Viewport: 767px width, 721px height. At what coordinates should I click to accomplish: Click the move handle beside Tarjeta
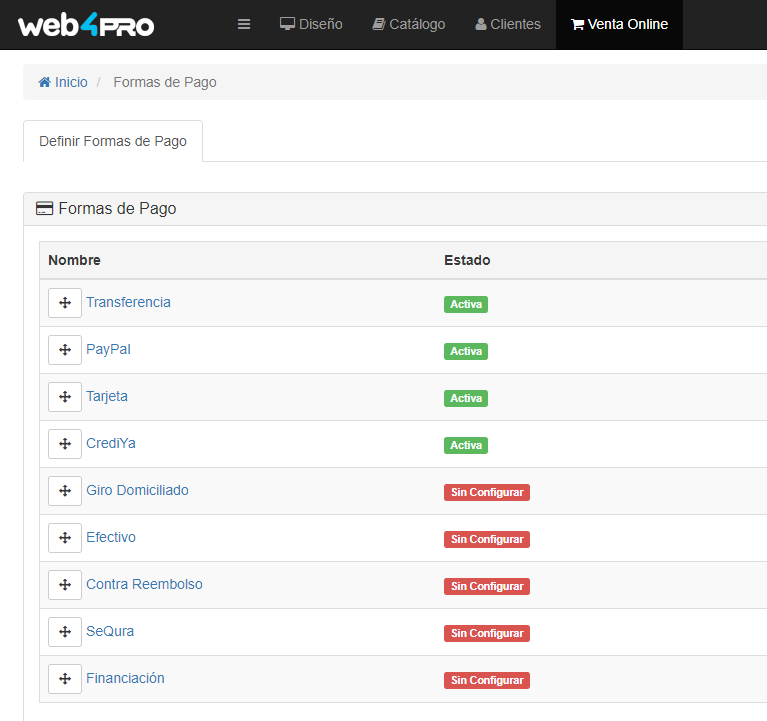65,397
